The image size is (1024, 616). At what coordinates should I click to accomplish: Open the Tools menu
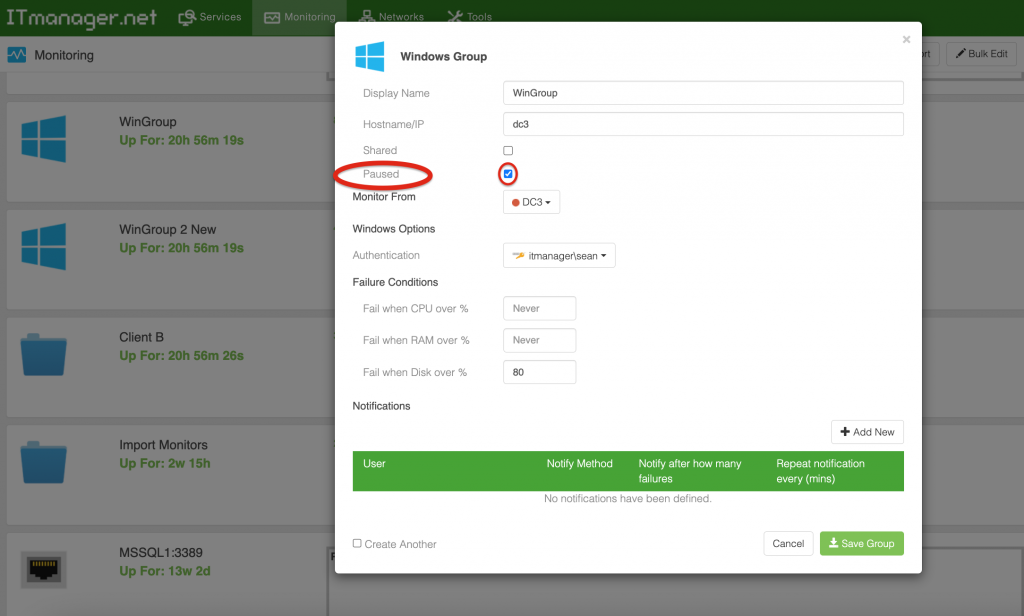(x=469, y=17)
